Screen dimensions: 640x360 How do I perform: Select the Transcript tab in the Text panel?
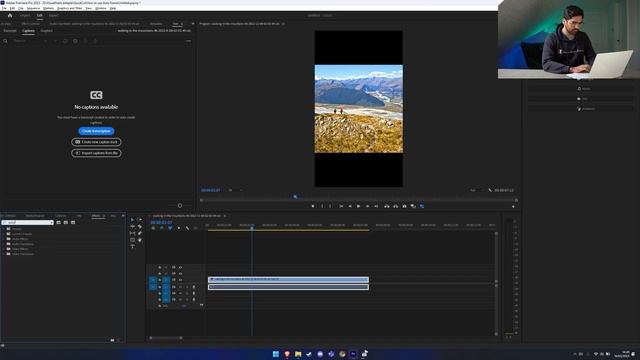(10, 31)
